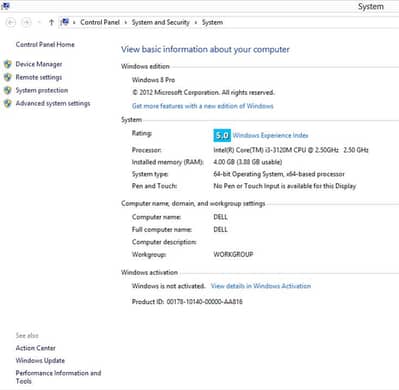Click Get more features with new edition link
This screenshot has width=399, height=390.
click(203, 106)
